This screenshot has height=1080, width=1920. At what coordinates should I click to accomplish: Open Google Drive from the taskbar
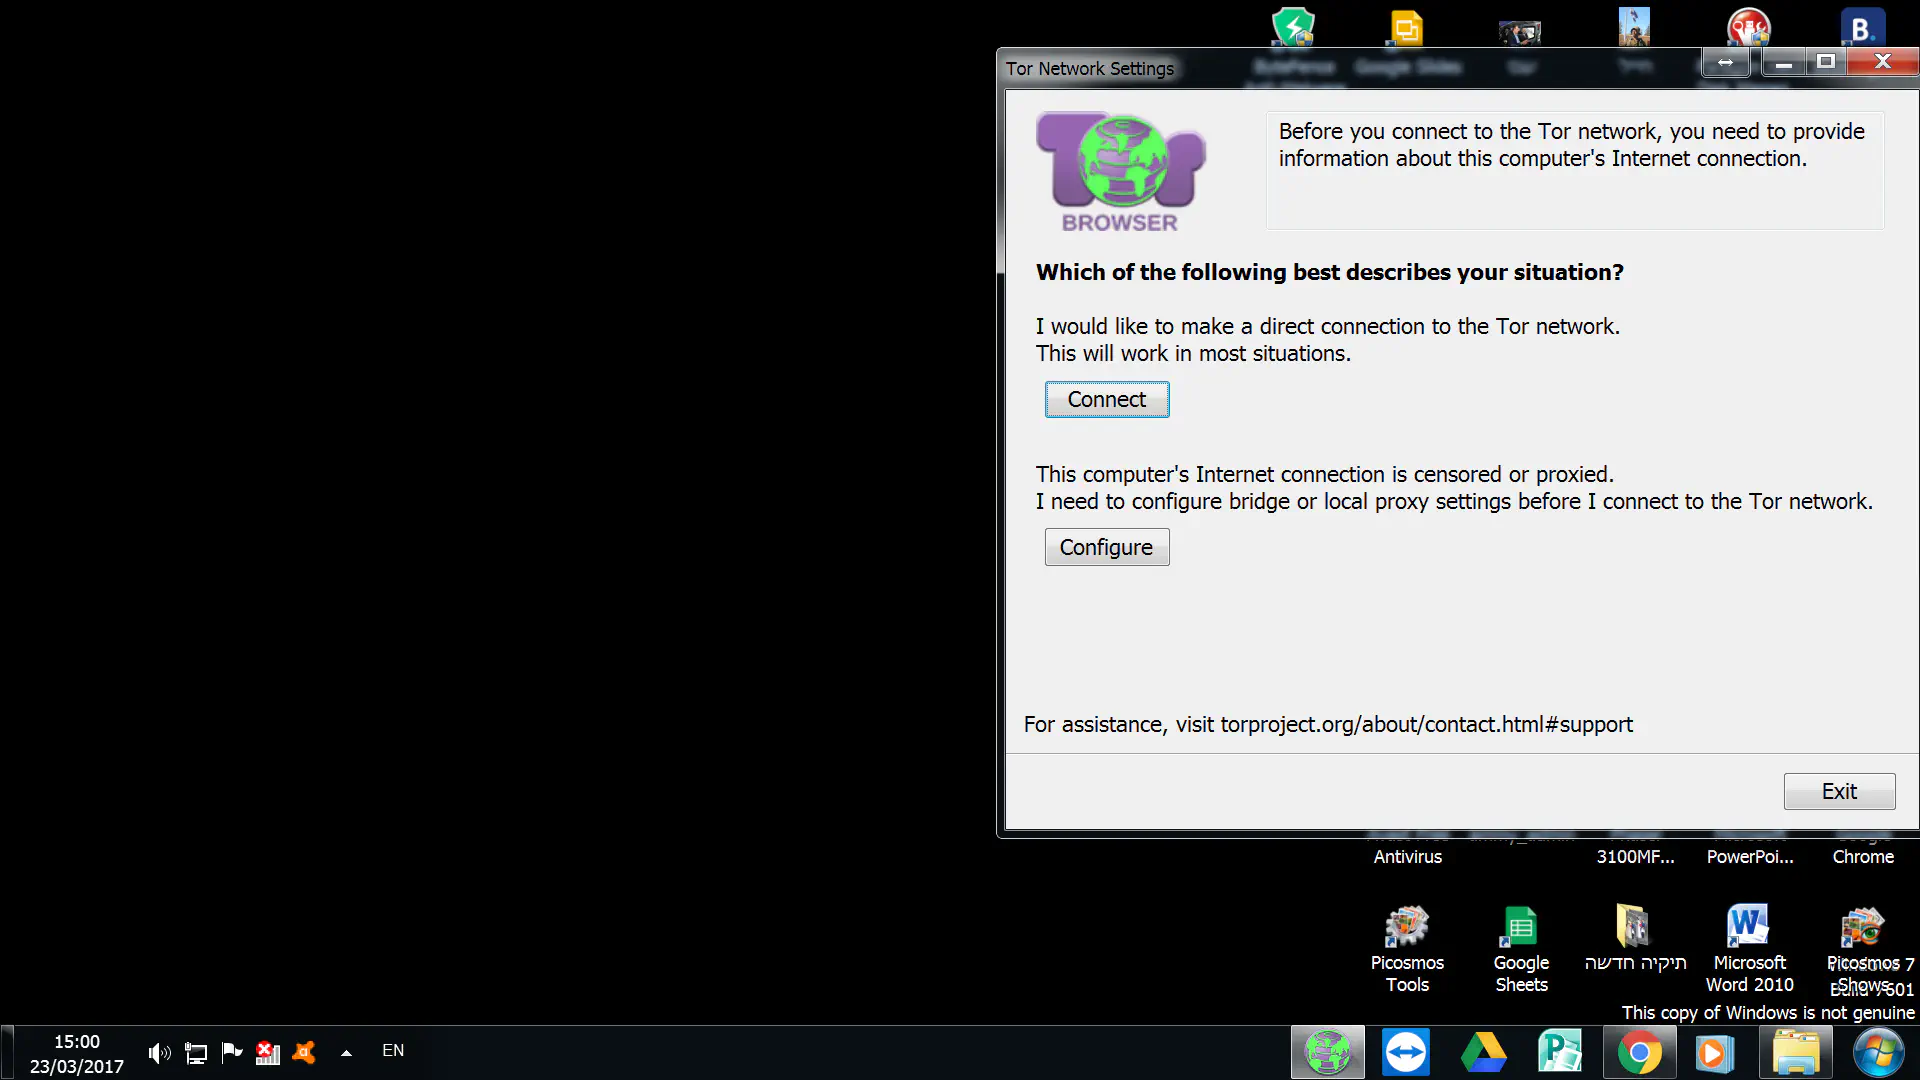(x=1483, y=1052)
